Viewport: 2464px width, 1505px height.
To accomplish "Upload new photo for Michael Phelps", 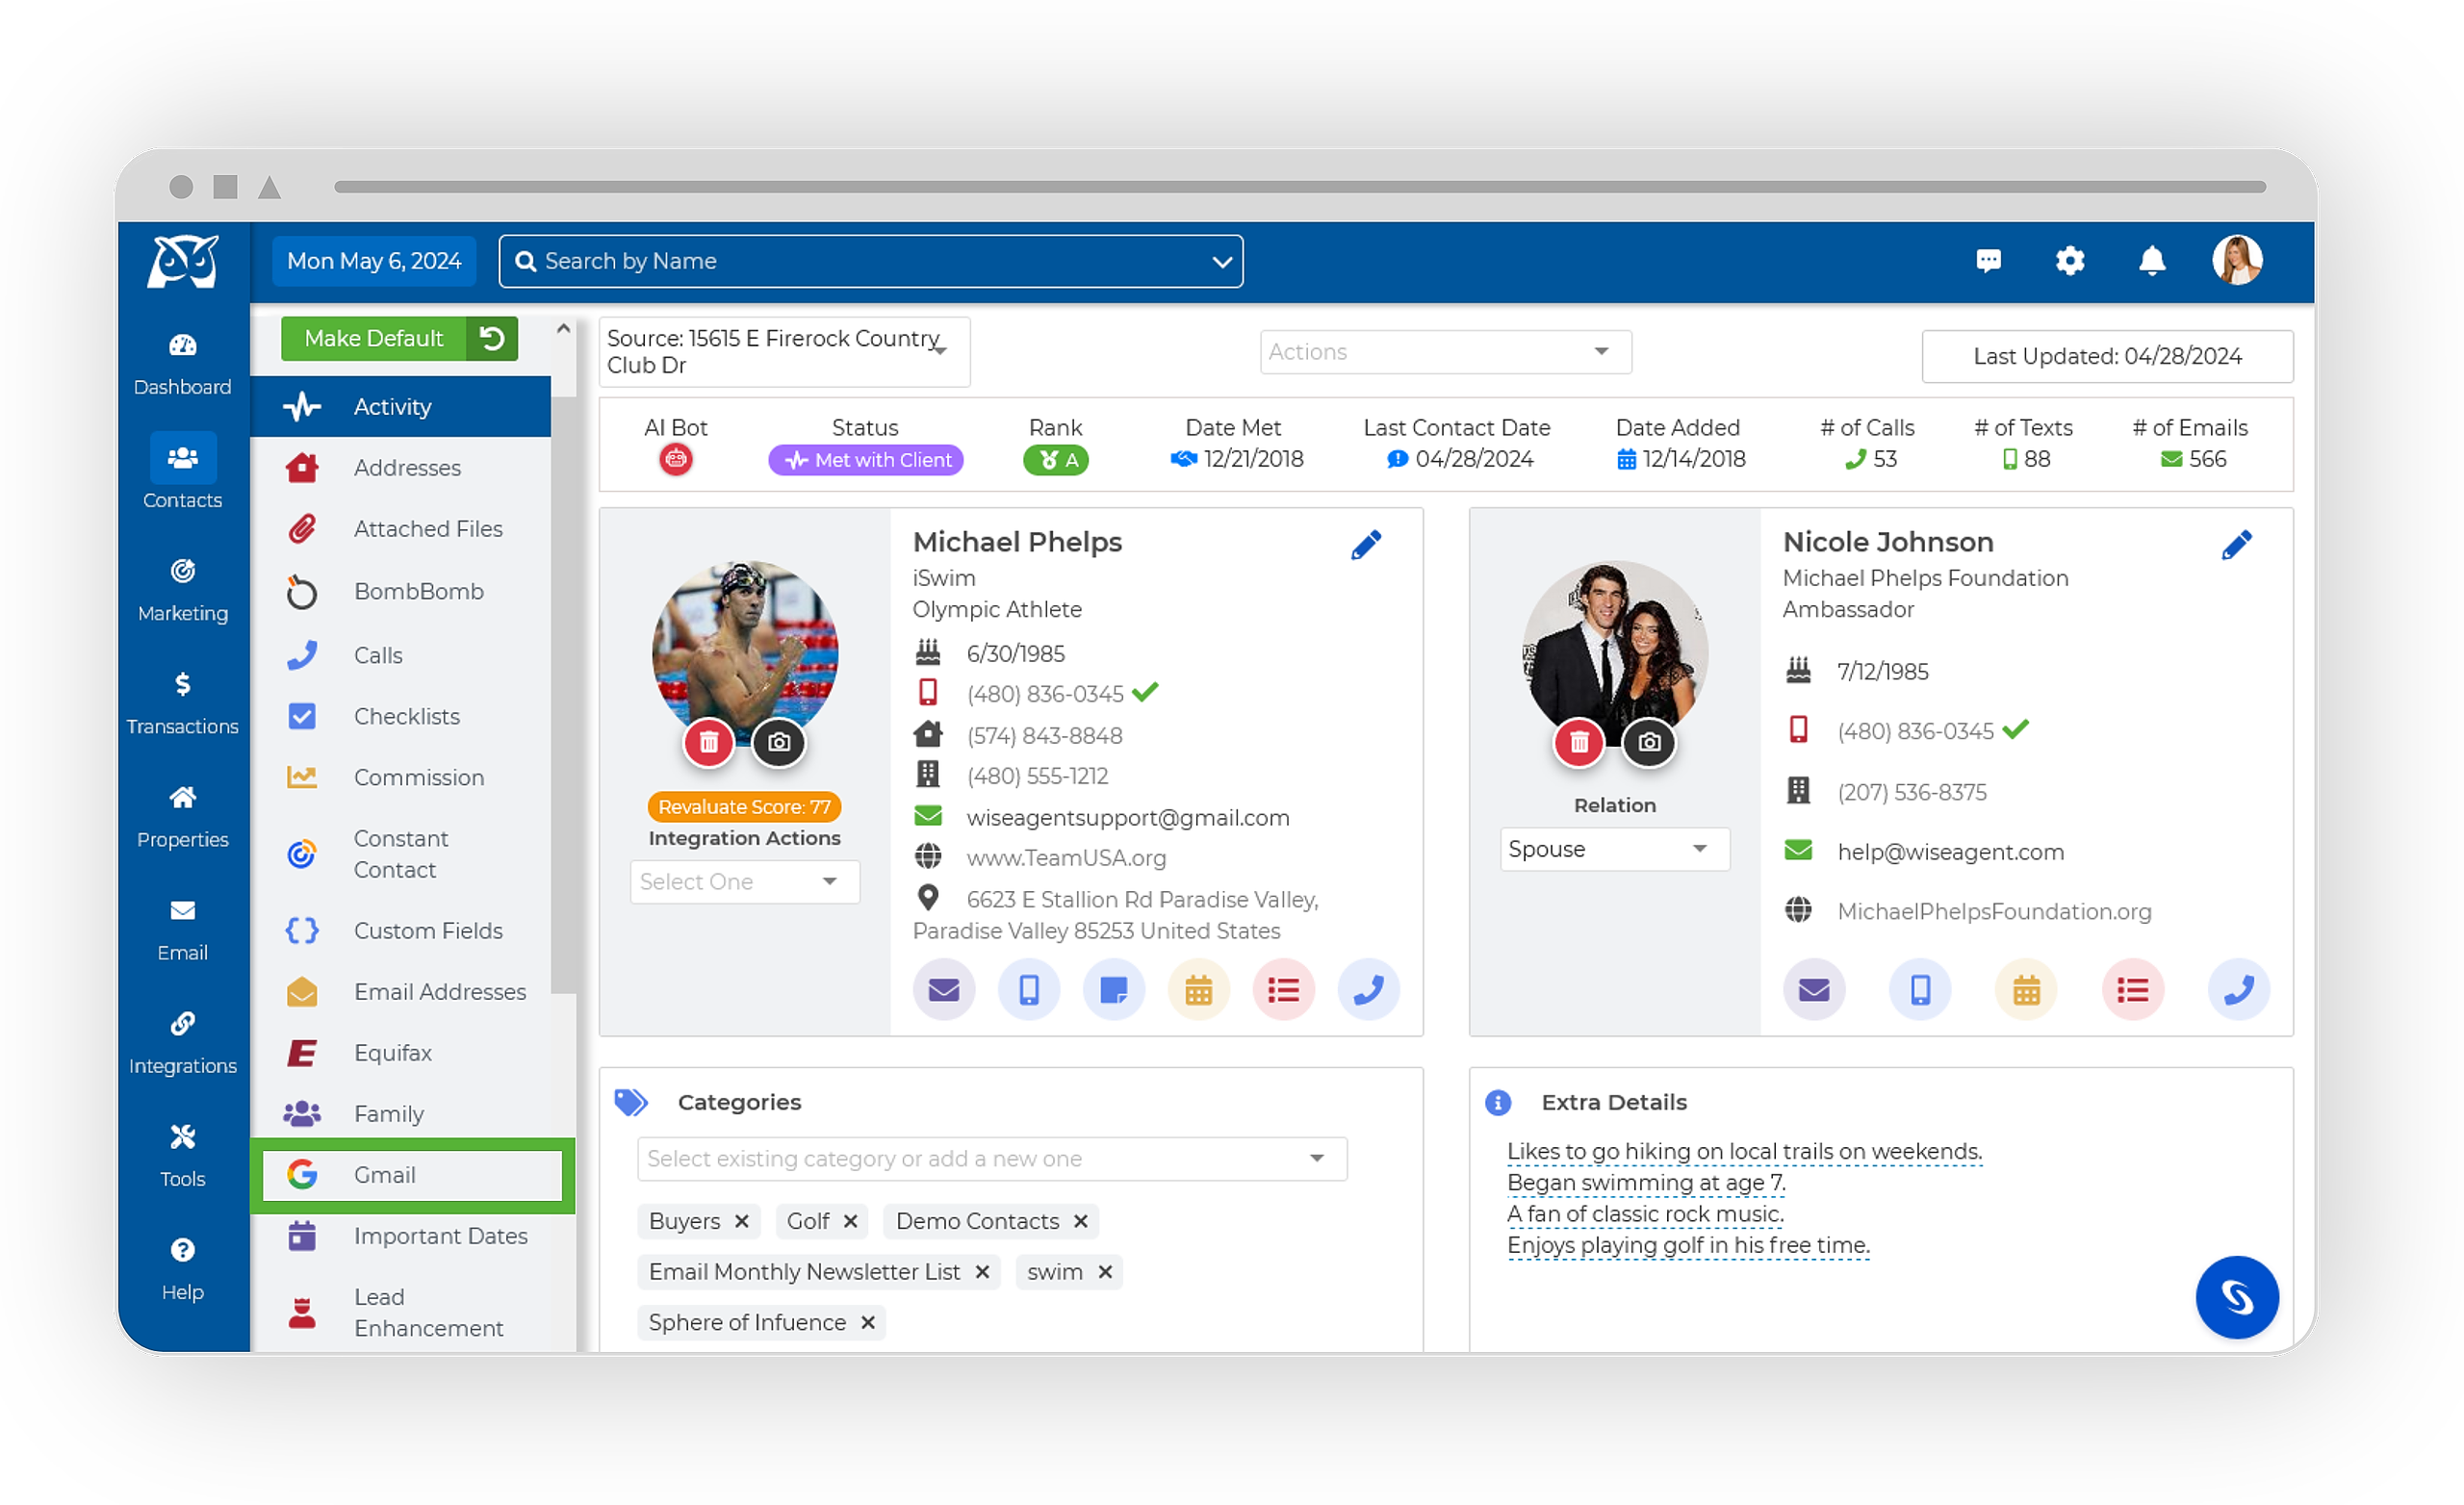I will click(779, 742).
